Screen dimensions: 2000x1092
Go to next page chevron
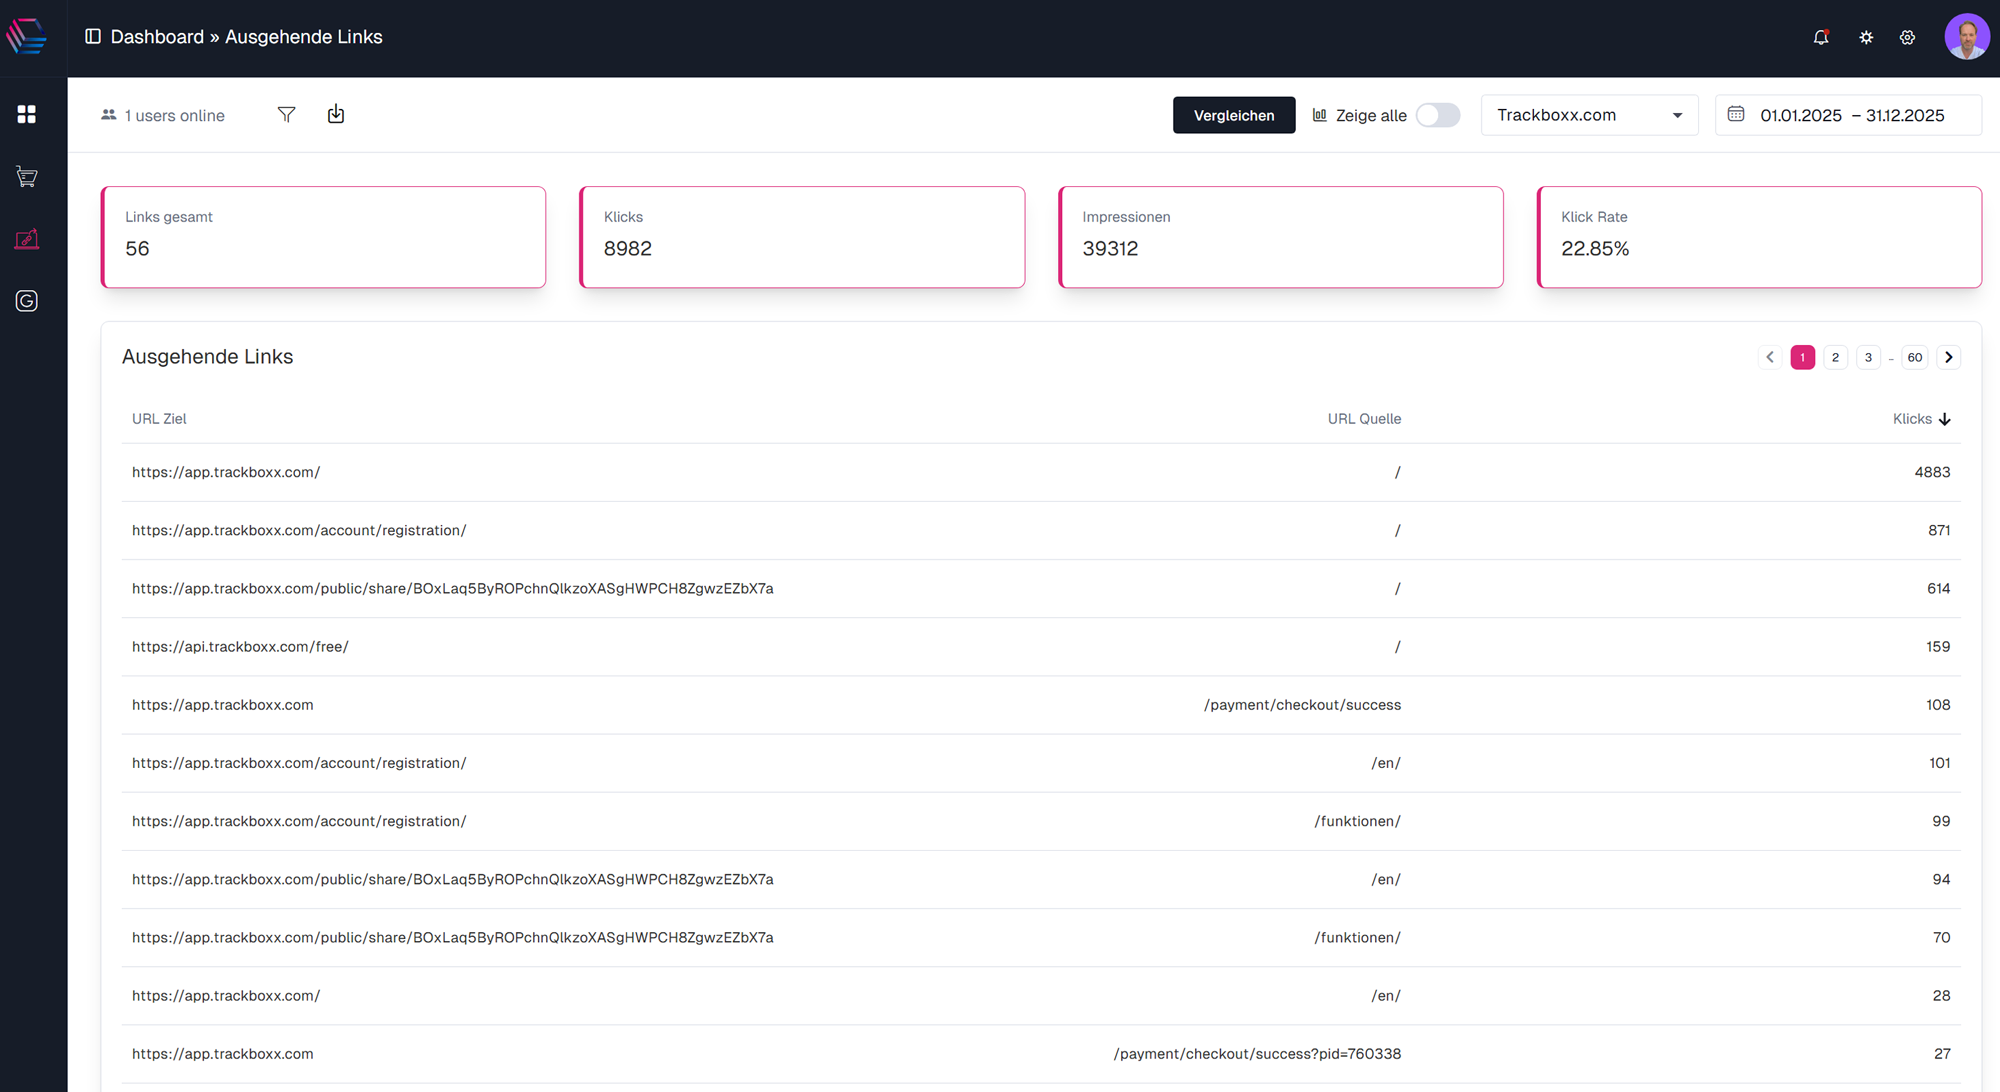point(1948,357)
